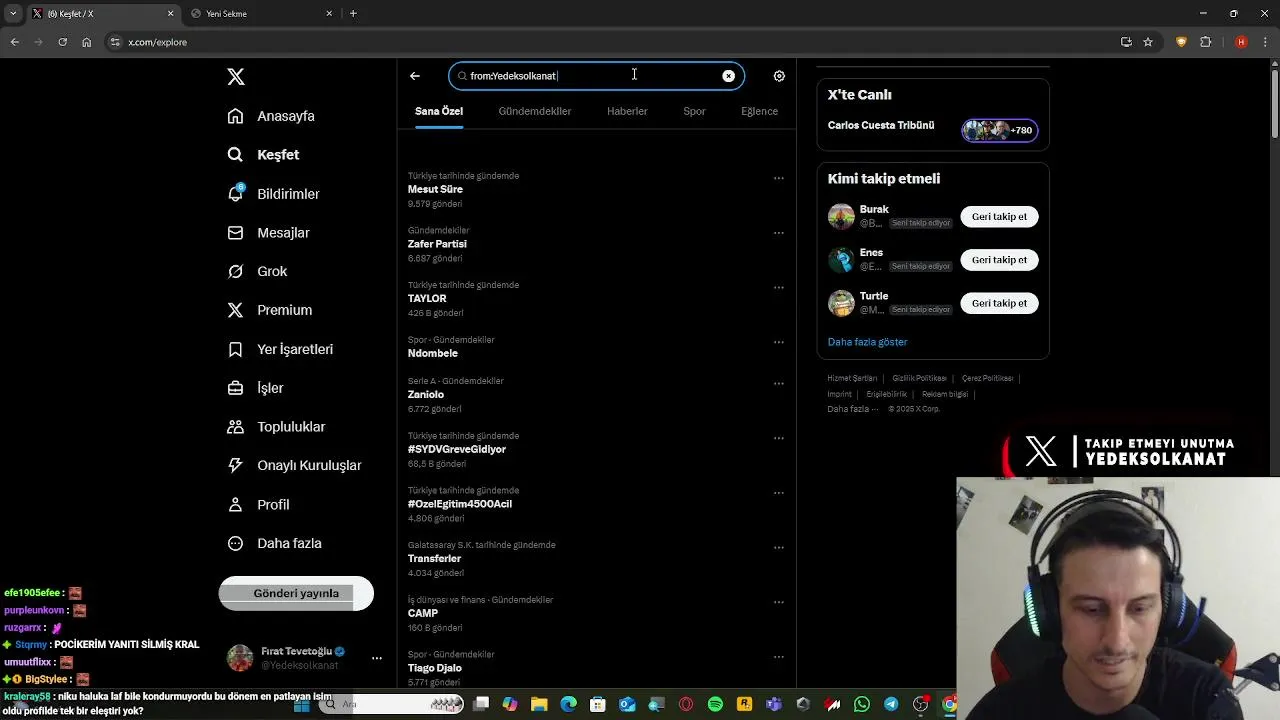Screen dimensions: 1280x720
Task: Open Carlos Cuesta Tribünü live listener avatars
Action: [x=1000, y=130]
